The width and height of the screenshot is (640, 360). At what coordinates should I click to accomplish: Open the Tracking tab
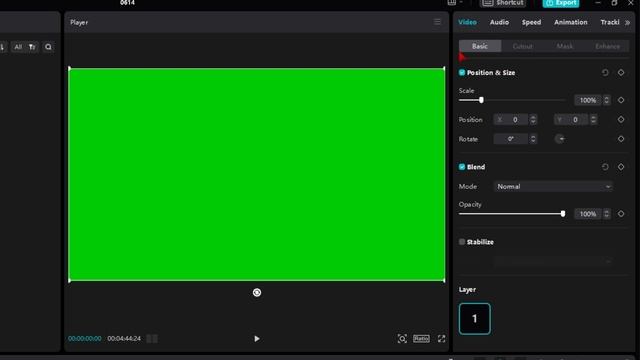610,22
